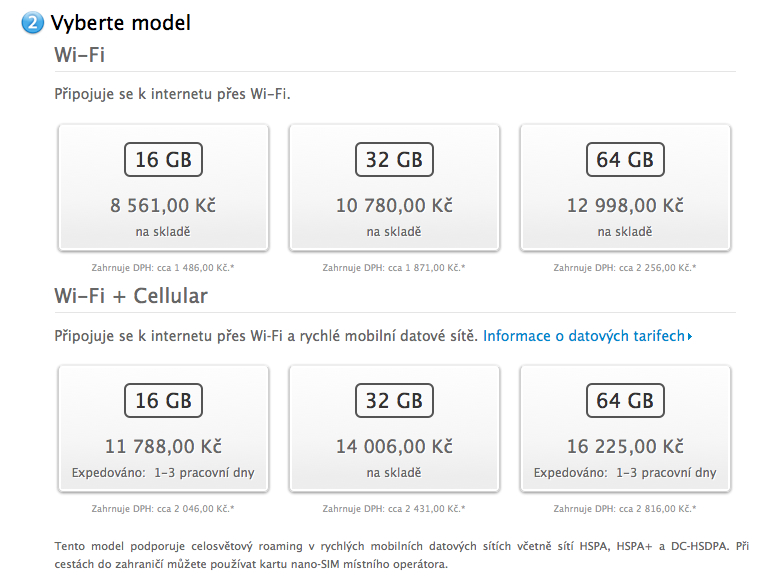Click the DPH note cca 2 256,00 Kč
The width and height of the screenshot is (768, 580).
(625, 268)
